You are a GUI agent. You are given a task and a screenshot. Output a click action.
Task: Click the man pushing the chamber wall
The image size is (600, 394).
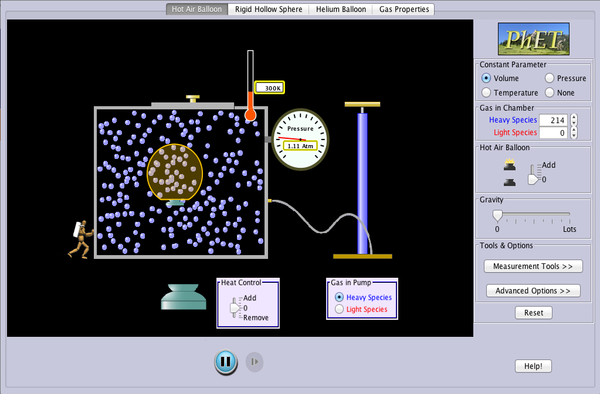click(x=81, y=239)
